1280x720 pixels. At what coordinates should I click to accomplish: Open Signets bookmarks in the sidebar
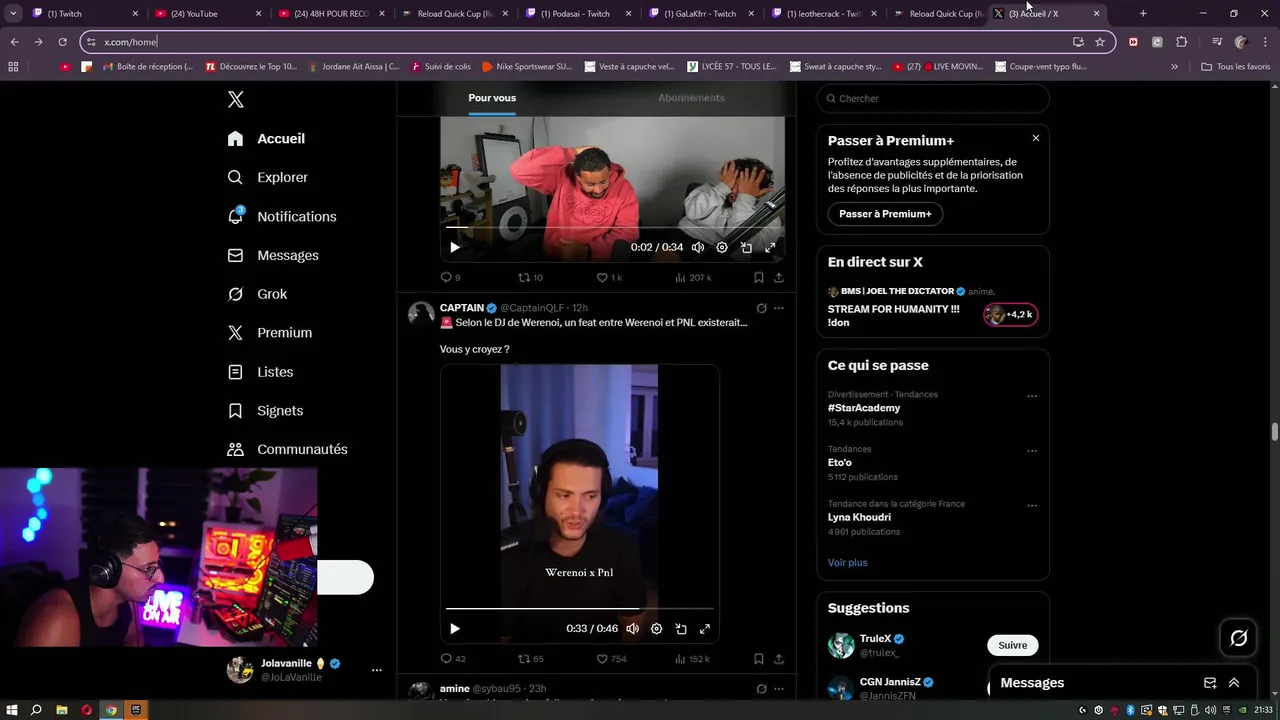click(265, 411)
